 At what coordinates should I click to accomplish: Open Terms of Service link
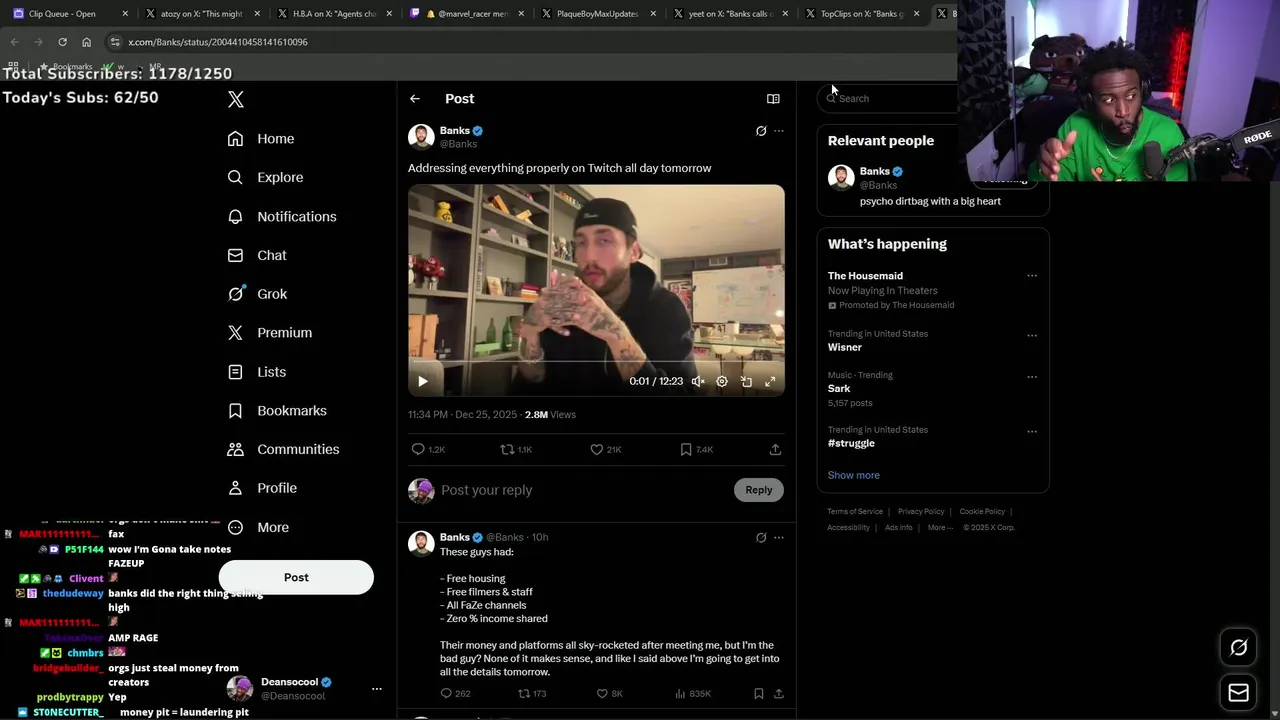855,512
